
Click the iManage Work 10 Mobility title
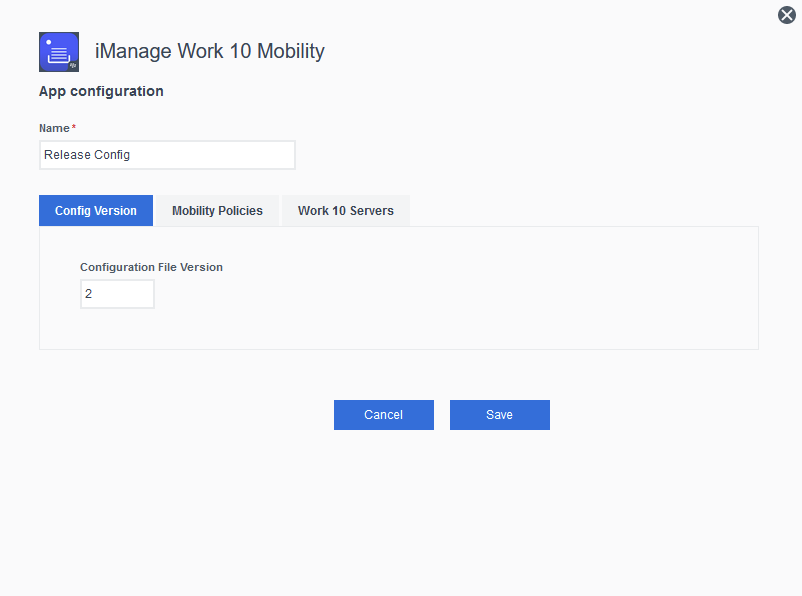point(209,51)
